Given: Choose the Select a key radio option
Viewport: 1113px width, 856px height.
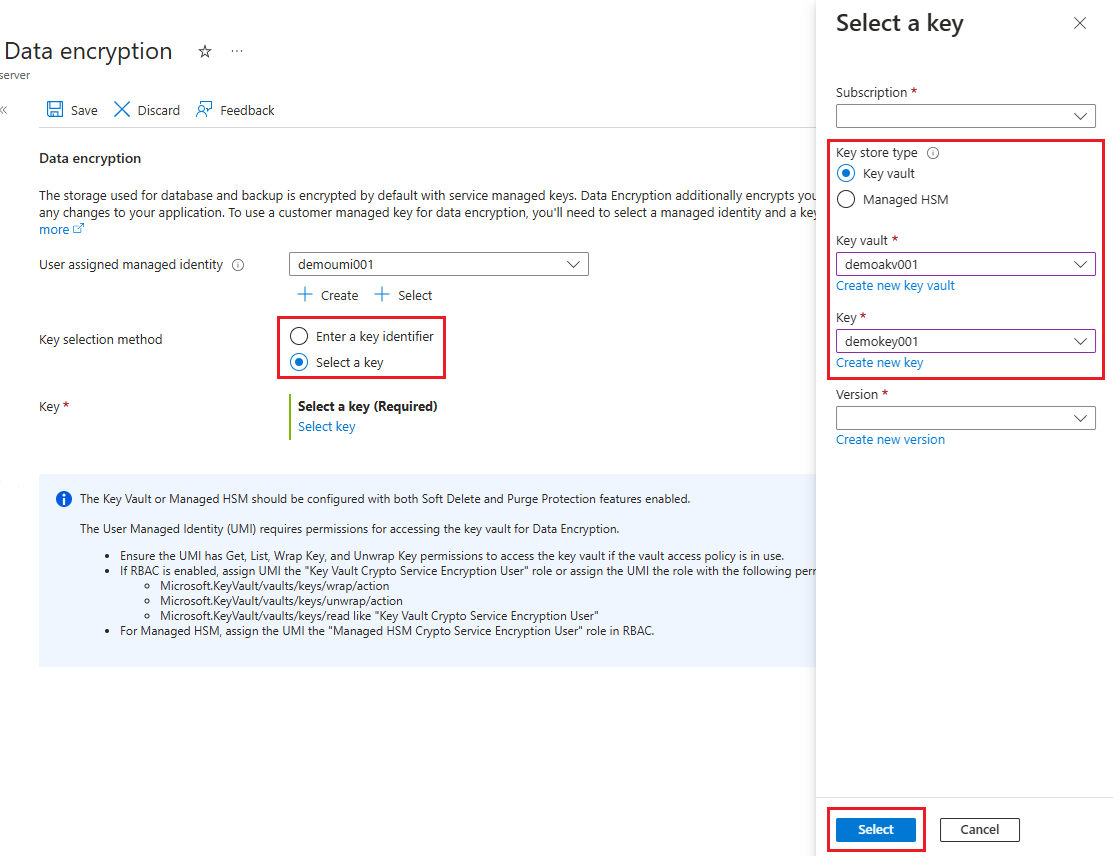Looking at the screenshot, I should (x=299, y=363).
